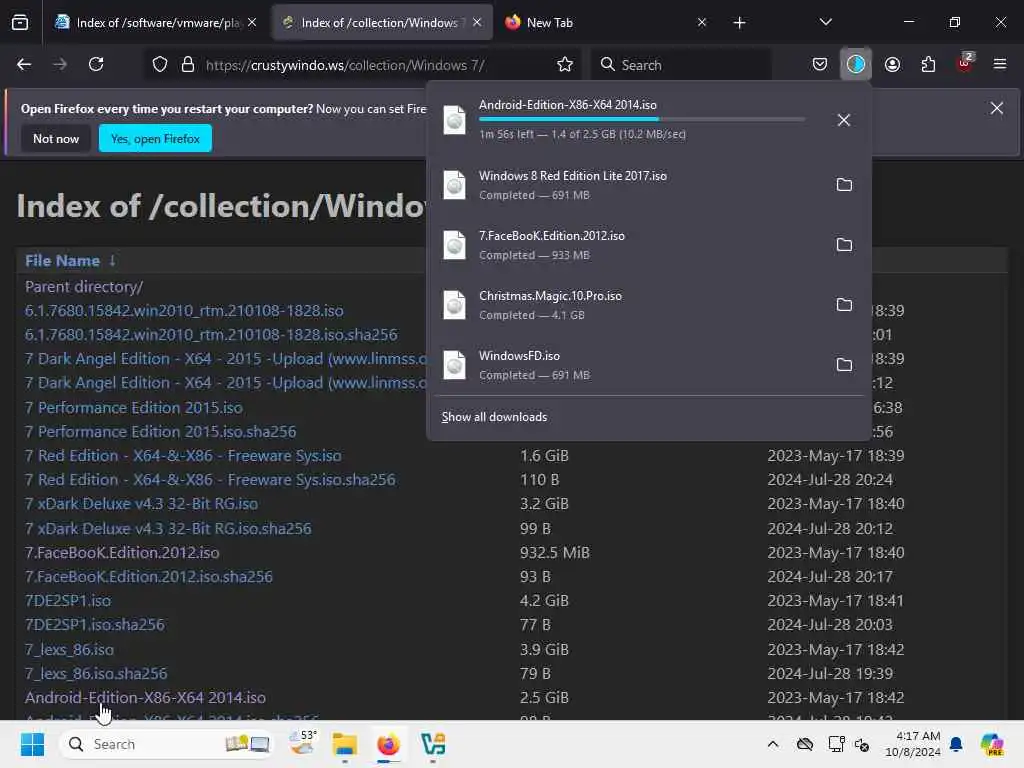Open uBlock Origin extension icon

(x=965, y=63)
